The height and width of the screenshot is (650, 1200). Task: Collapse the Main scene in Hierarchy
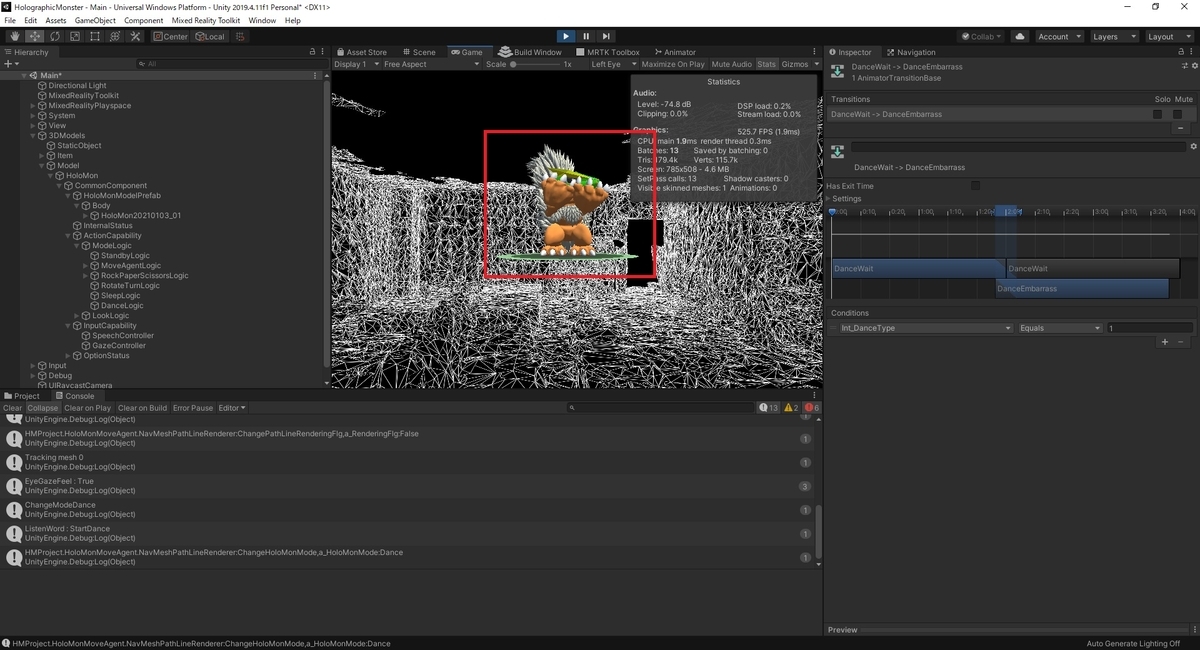click(x=25, y=76)
